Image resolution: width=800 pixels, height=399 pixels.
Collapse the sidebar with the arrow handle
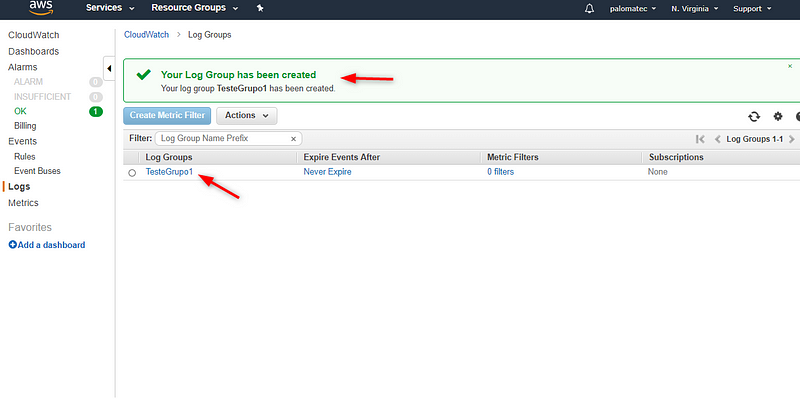[109, 68]
